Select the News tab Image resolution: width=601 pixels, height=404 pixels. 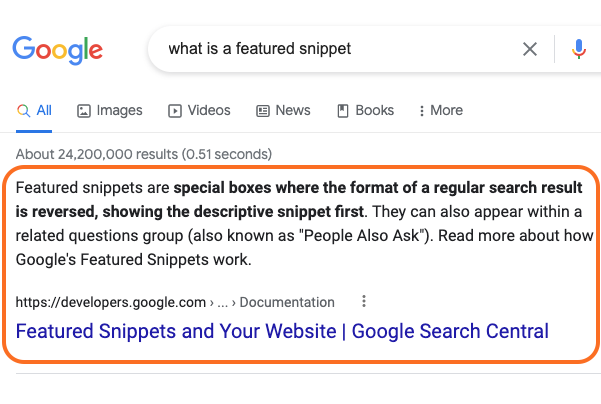coord(283,110)
